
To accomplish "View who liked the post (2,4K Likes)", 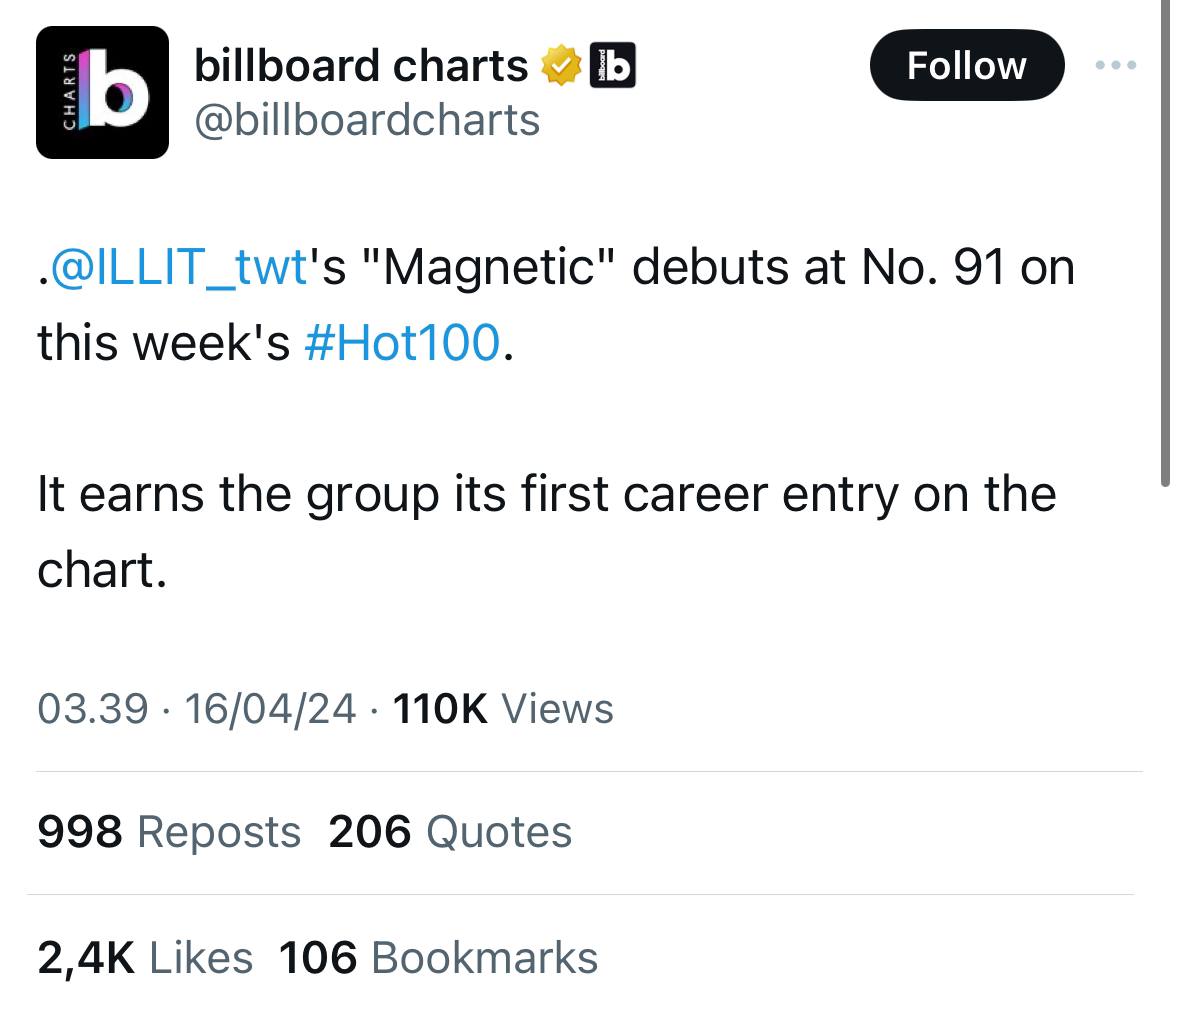I will (x=144, y=957).
